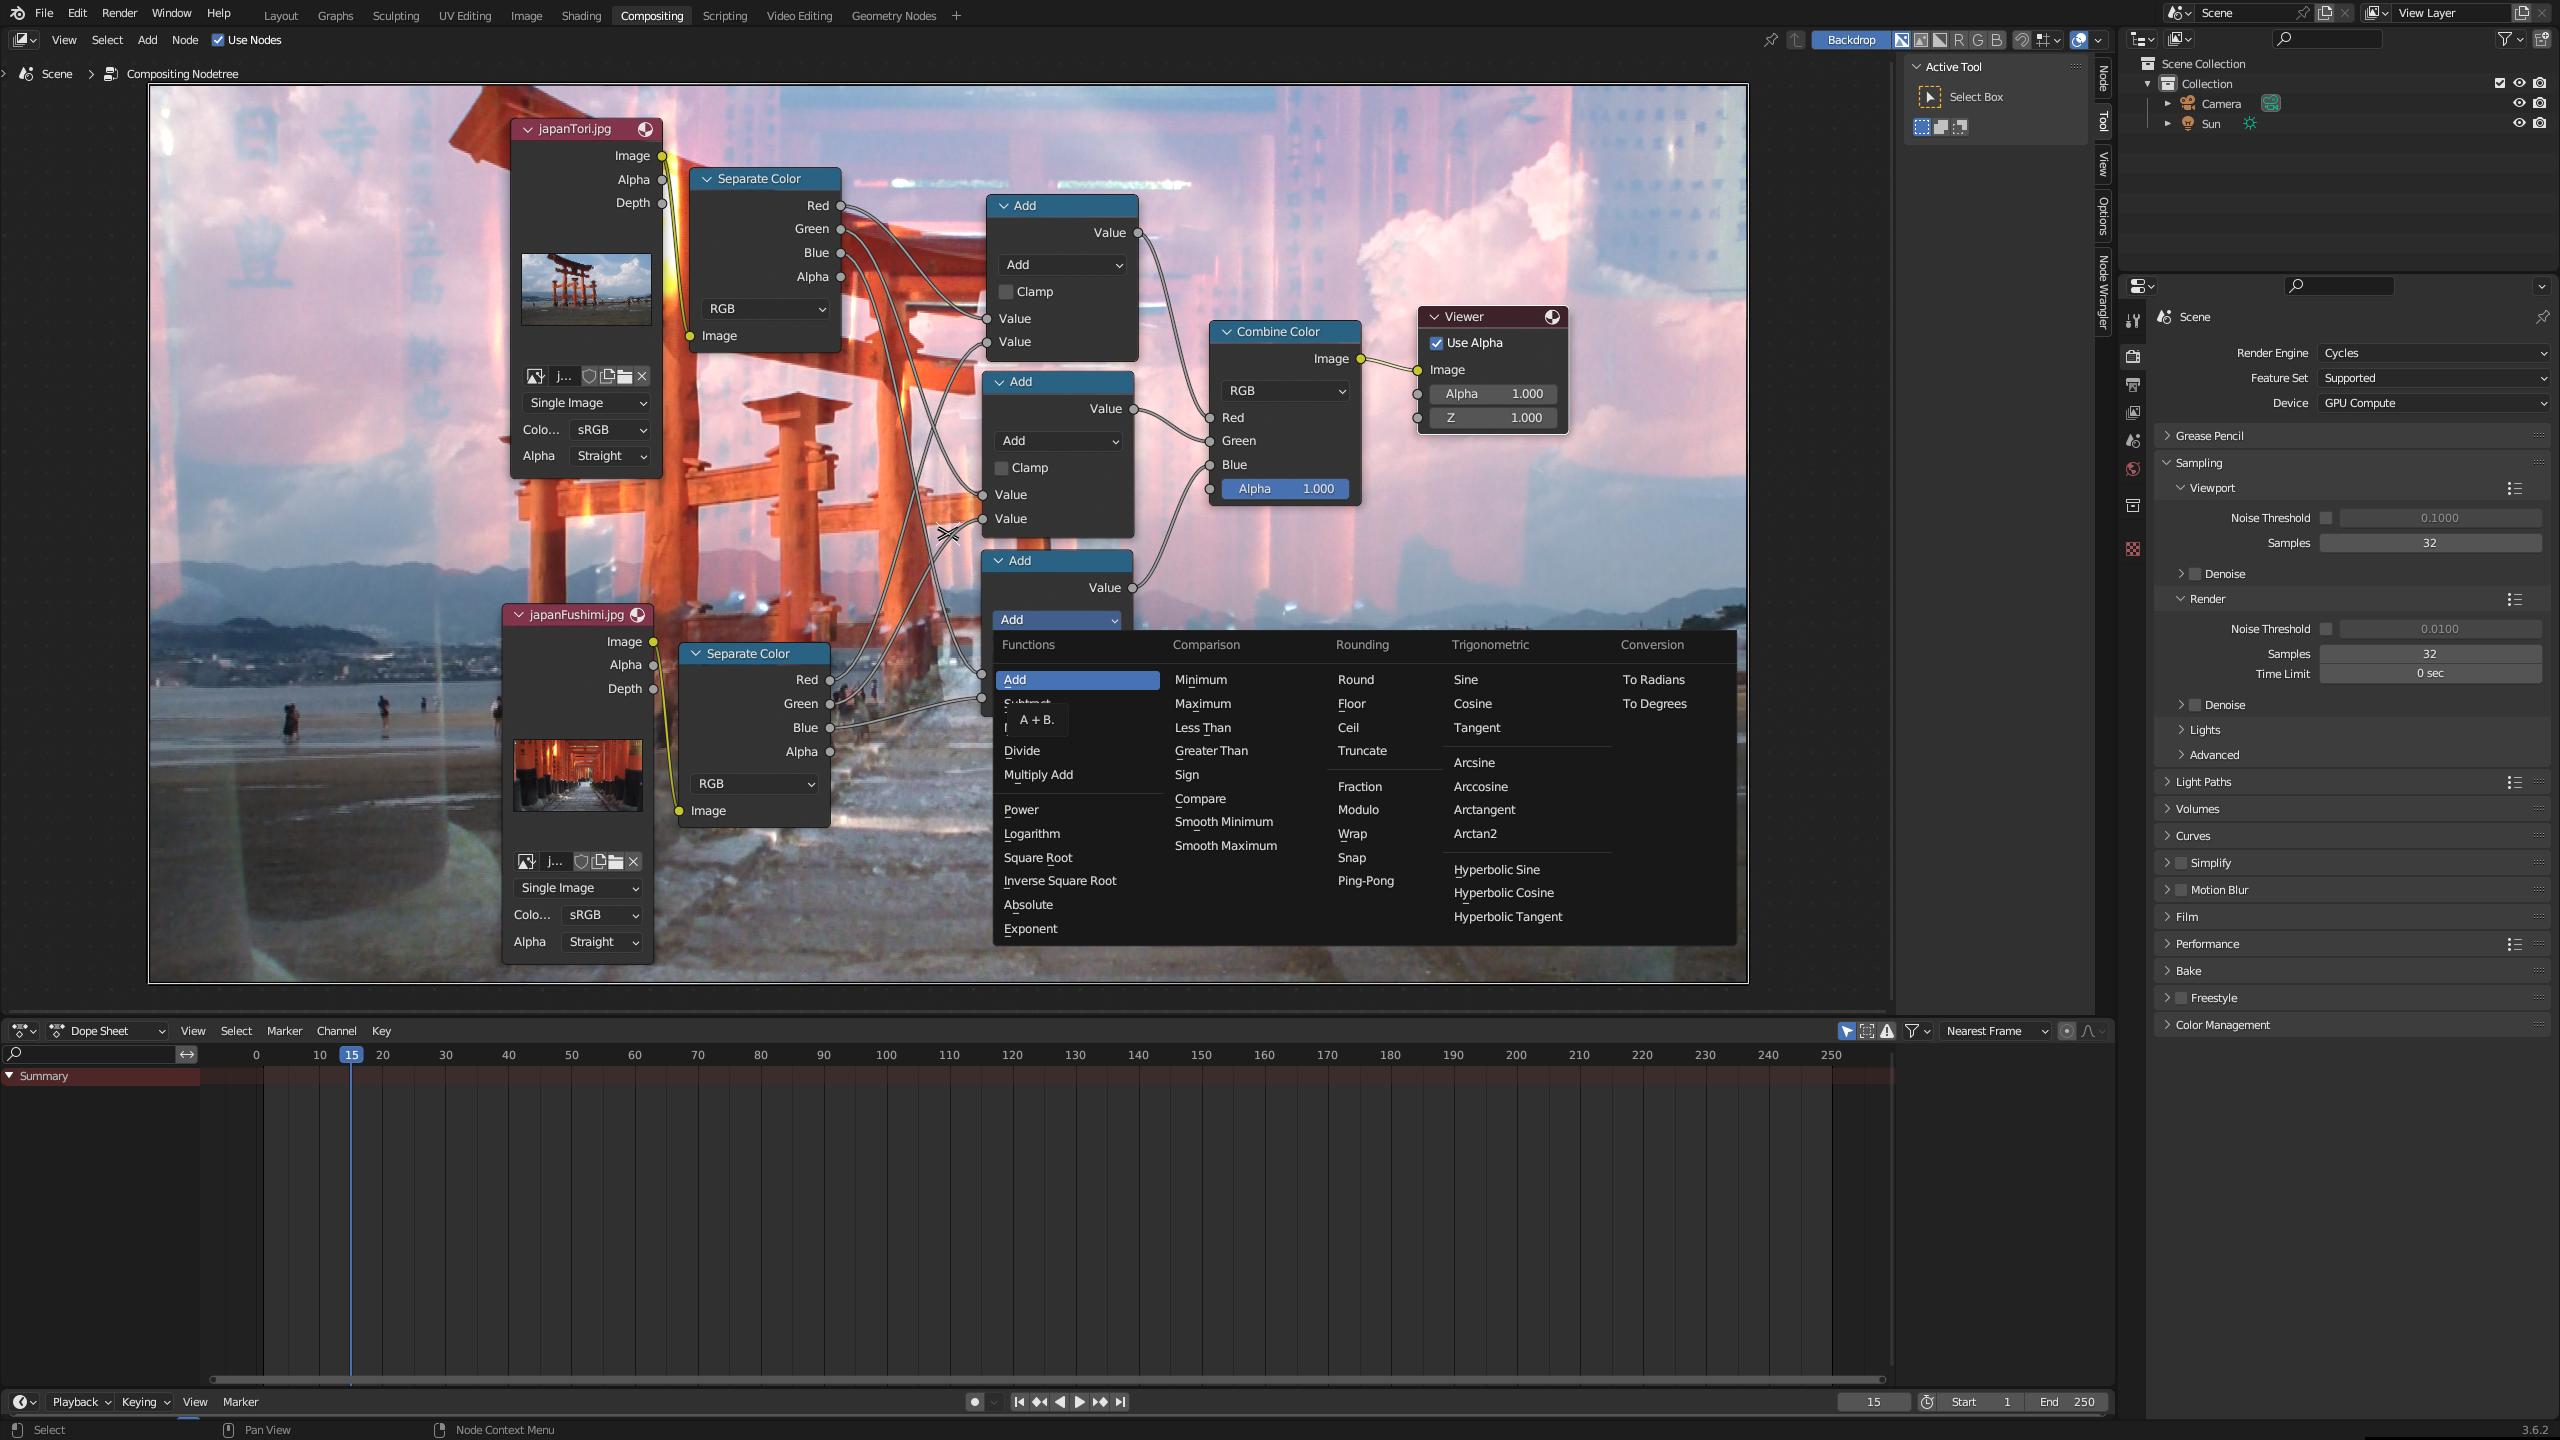Enable Clamp on the middle Add node
Screen dimensions: 2560x1440
[x=1001, y=468]
